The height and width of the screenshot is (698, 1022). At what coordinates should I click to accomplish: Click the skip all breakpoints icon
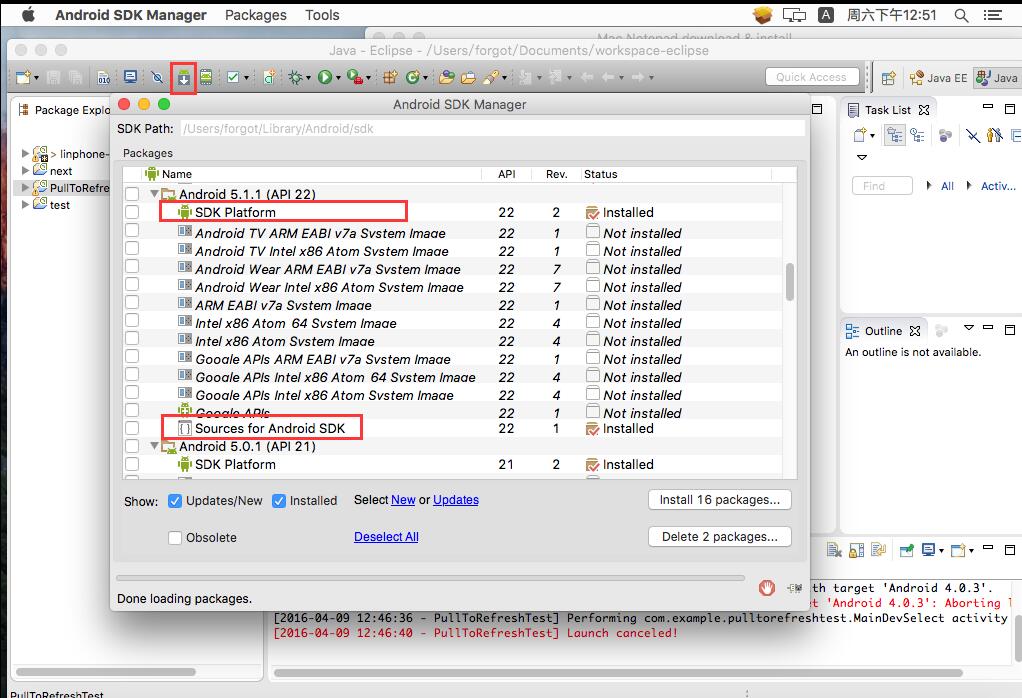(x=157, y=78)
